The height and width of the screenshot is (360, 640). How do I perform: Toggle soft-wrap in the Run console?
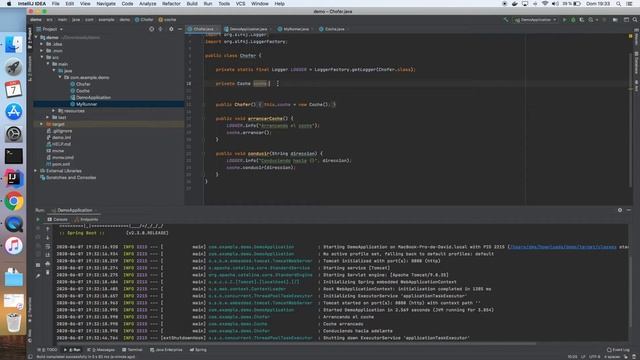[x=48, y=247]
